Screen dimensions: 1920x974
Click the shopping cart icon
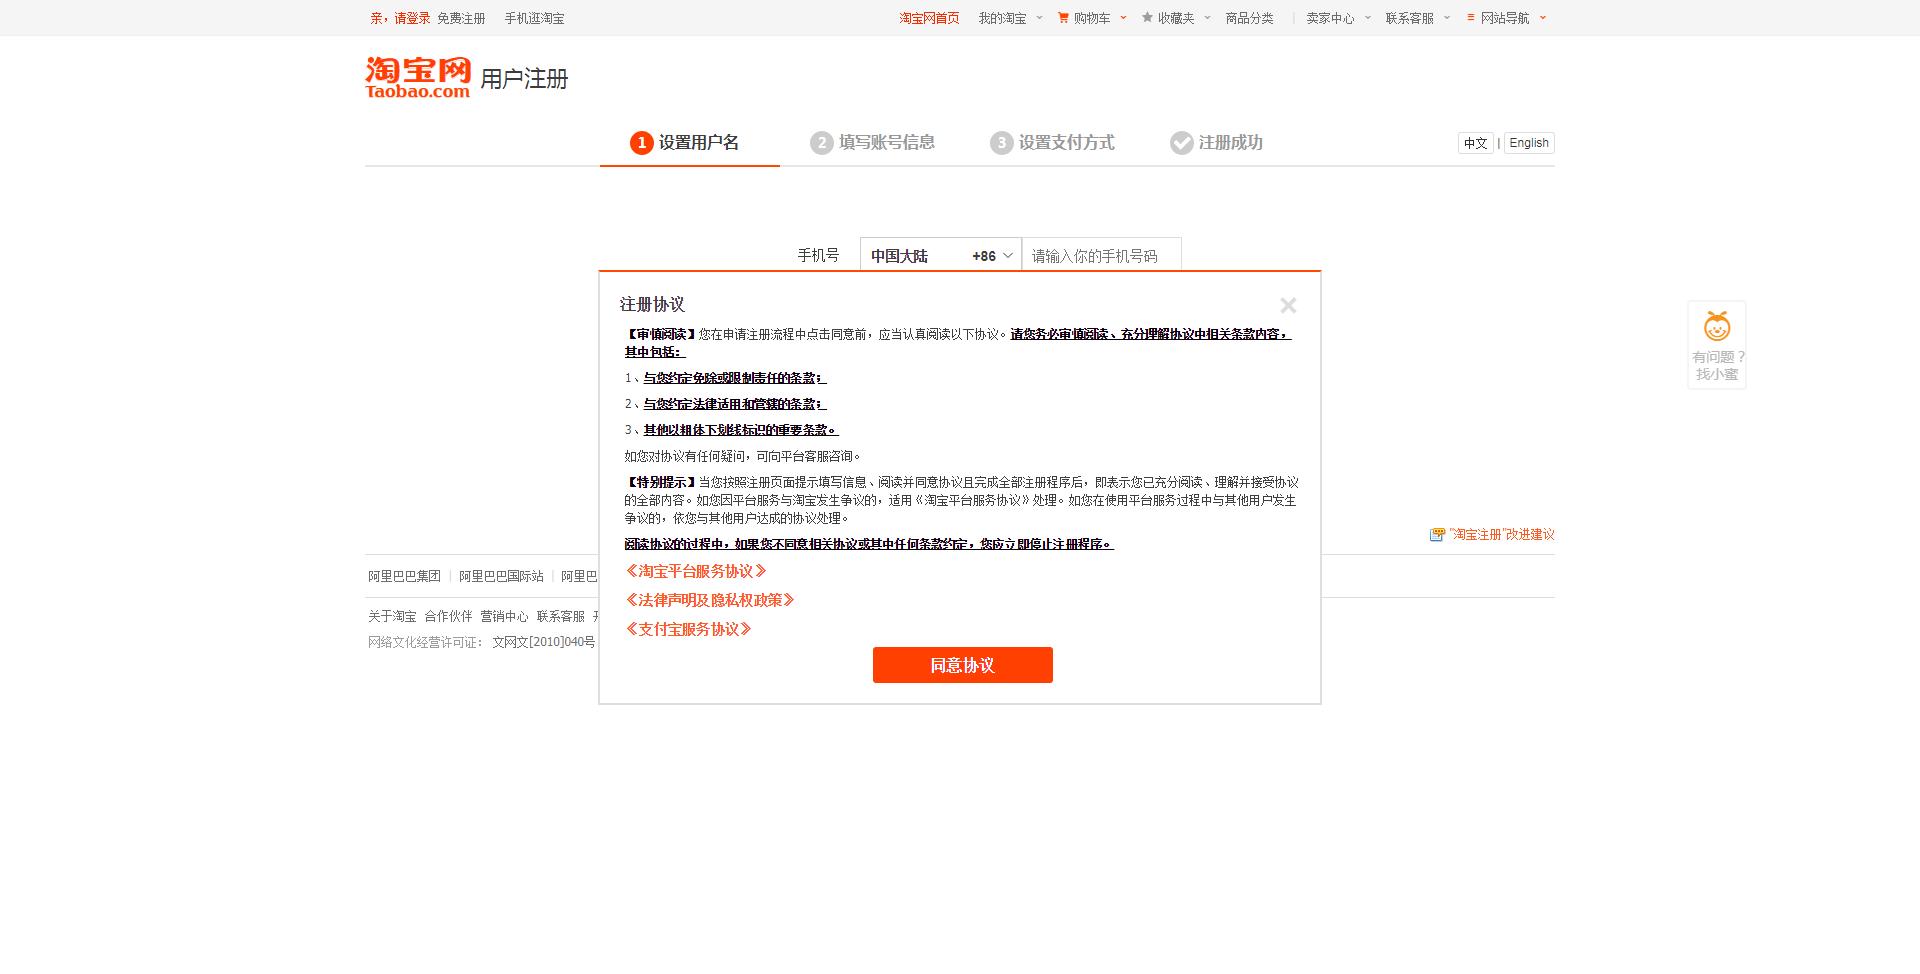1061,17
